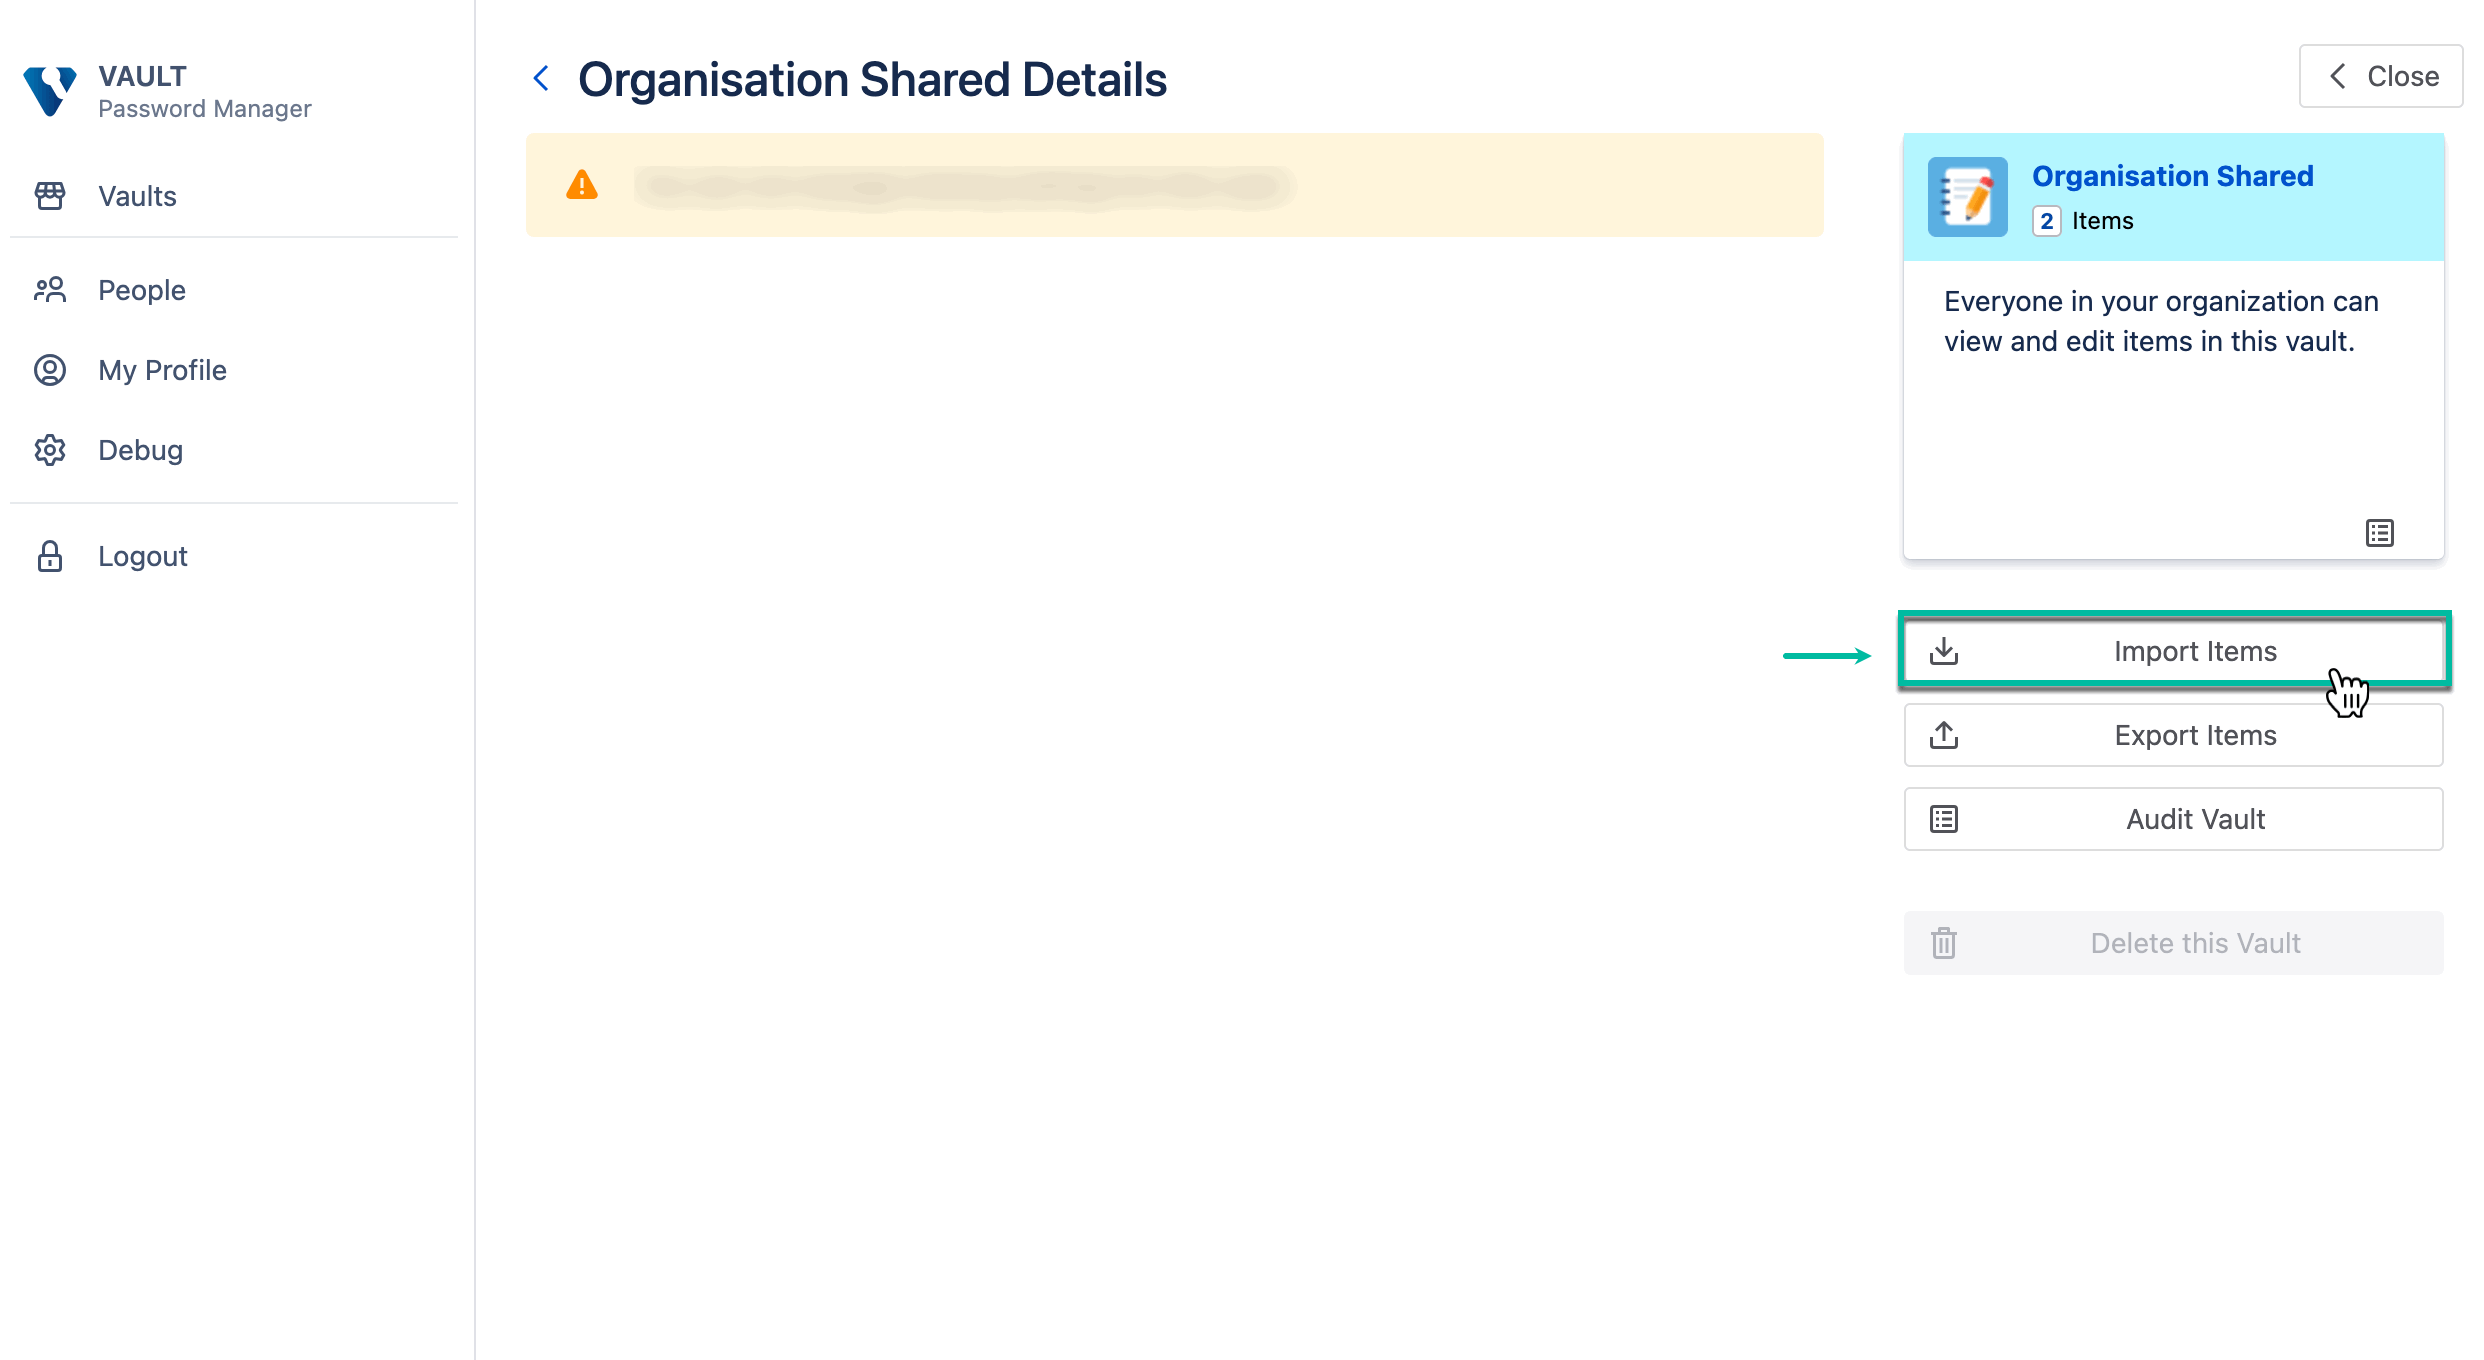Click the Delete this Vault button

coord(2173,943)
